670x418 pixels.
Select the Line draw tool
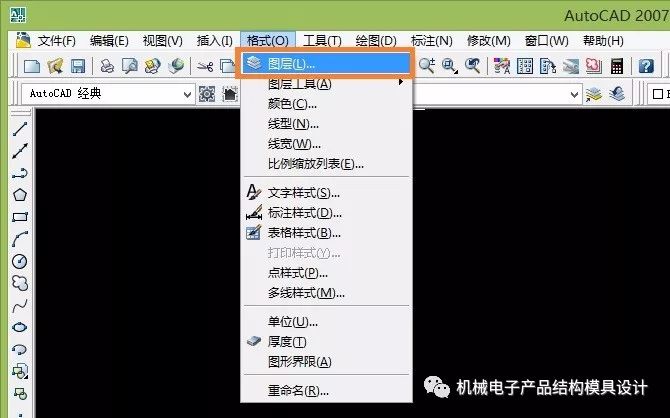(20, 129)
